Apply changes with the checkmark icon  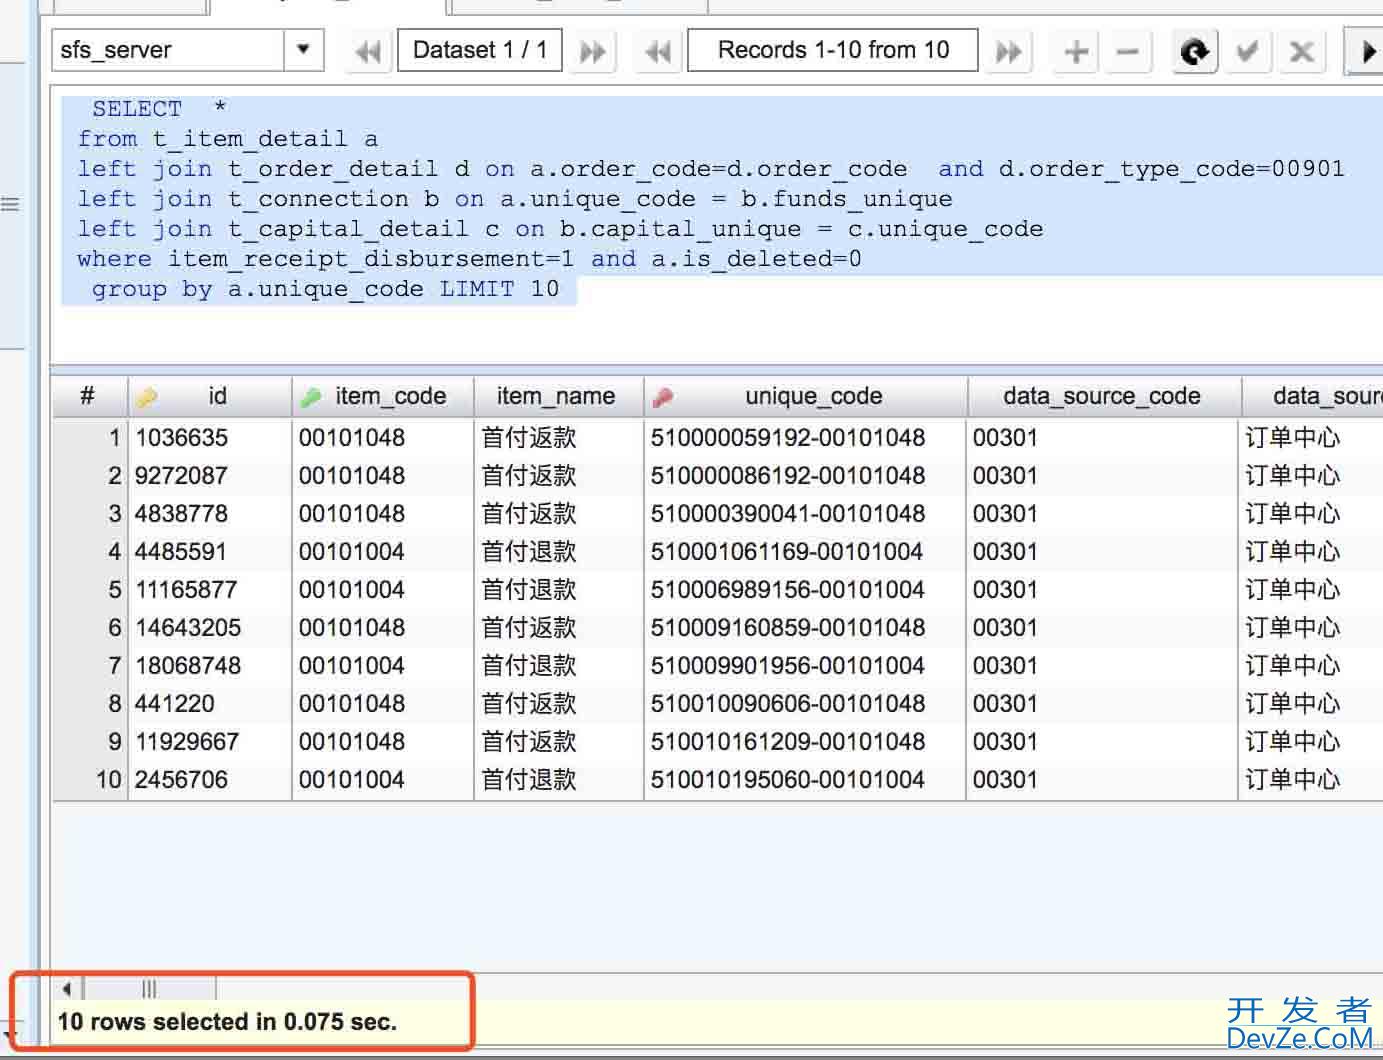(1247, 51)
